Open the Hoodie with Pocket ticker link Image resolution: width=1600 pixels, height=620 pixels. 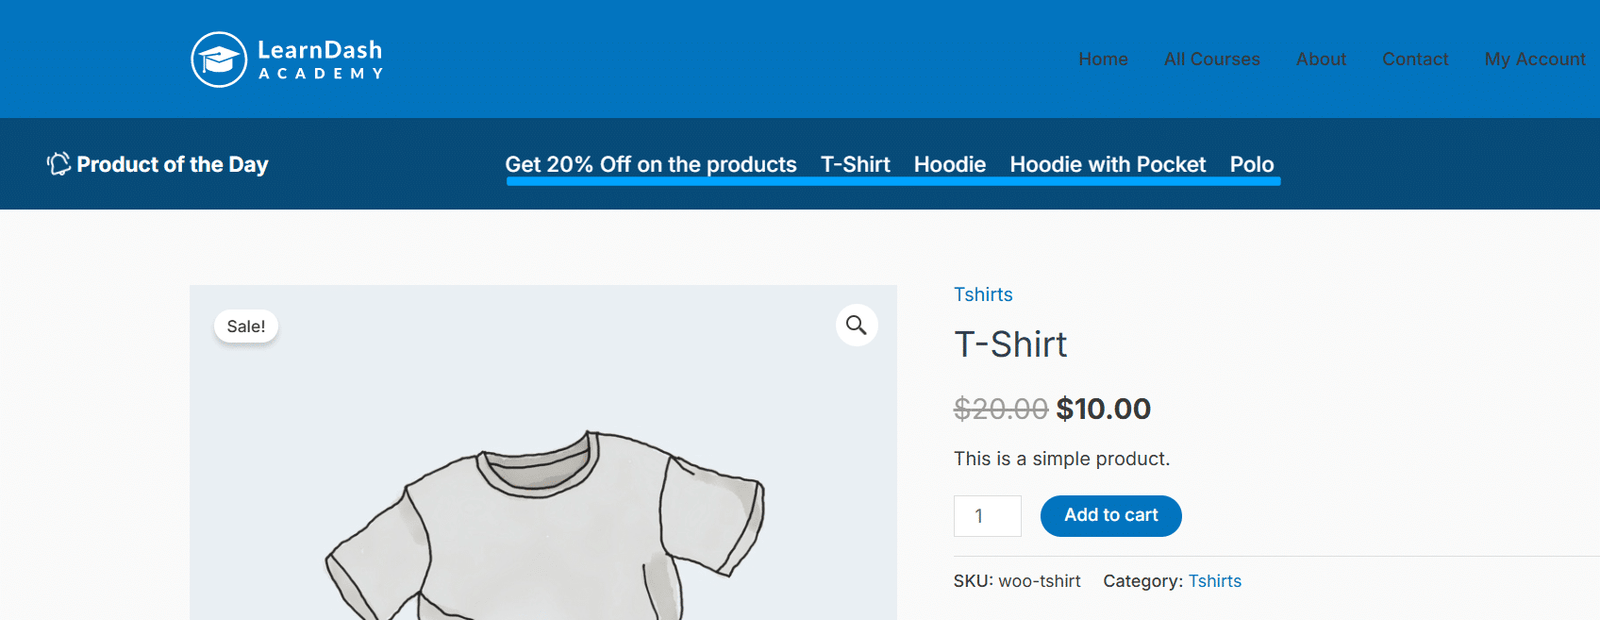point(1108,164)
